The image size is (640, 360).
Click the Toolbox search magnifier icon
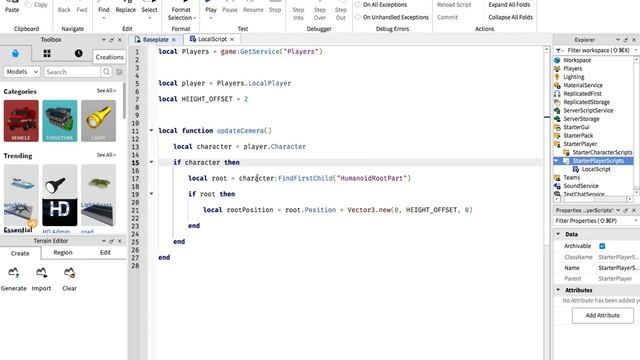pyautogui.click(x=107, y=72)
